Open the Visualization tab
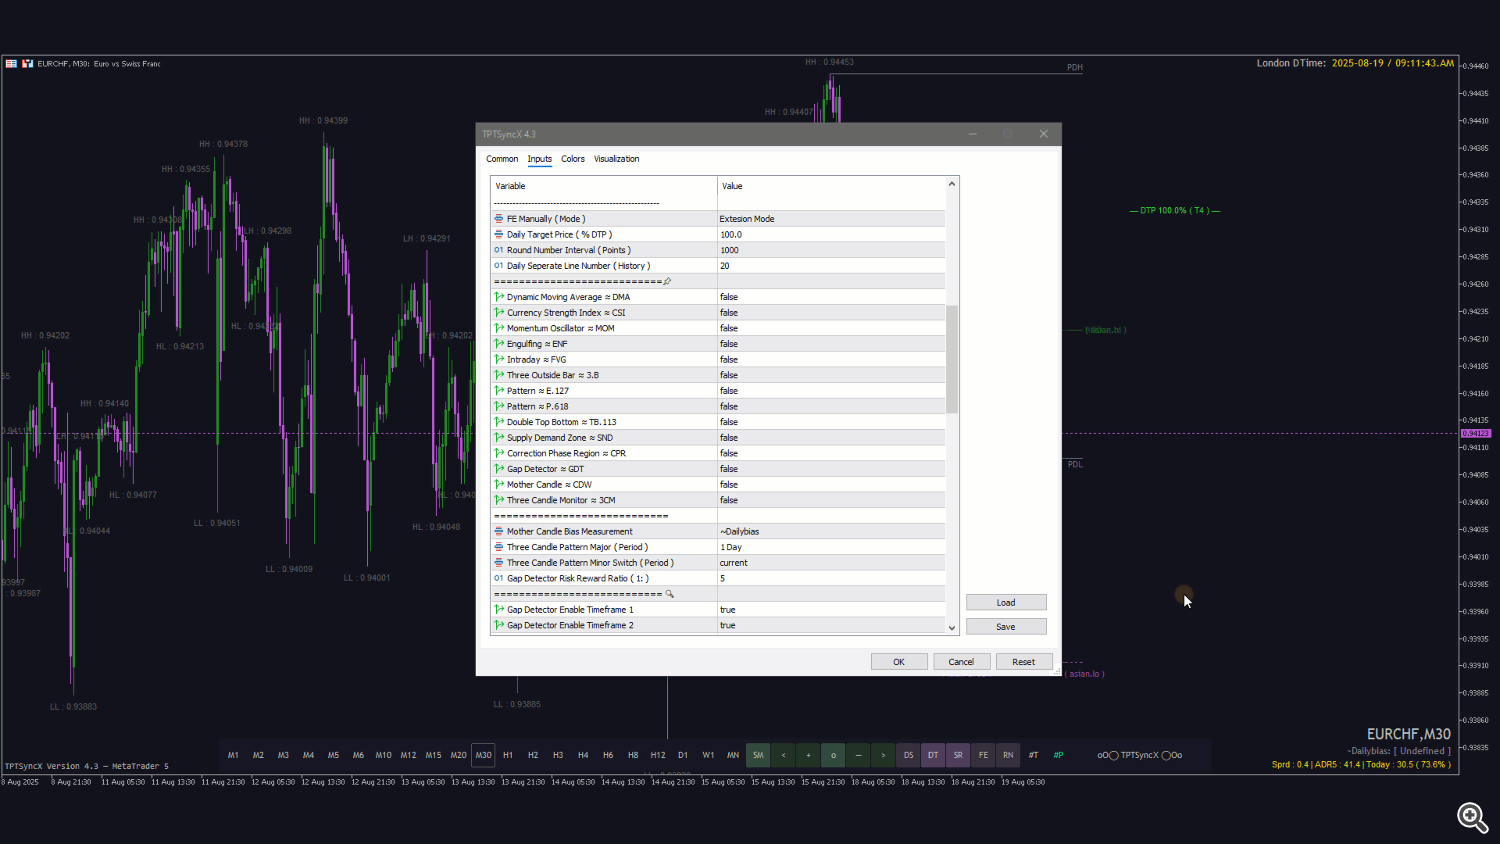1500x844 pixels. click(x=616, y=159)
